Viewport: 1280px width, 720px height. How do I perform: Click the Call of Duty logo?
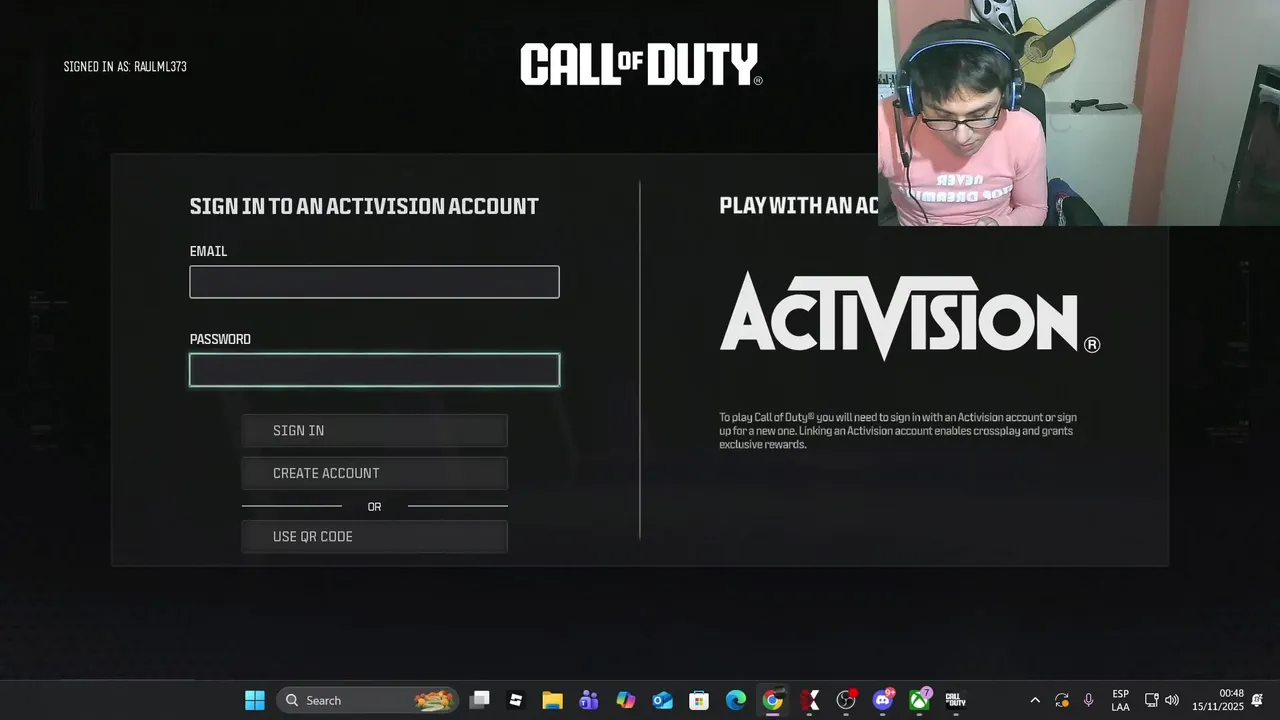point(641,65)
